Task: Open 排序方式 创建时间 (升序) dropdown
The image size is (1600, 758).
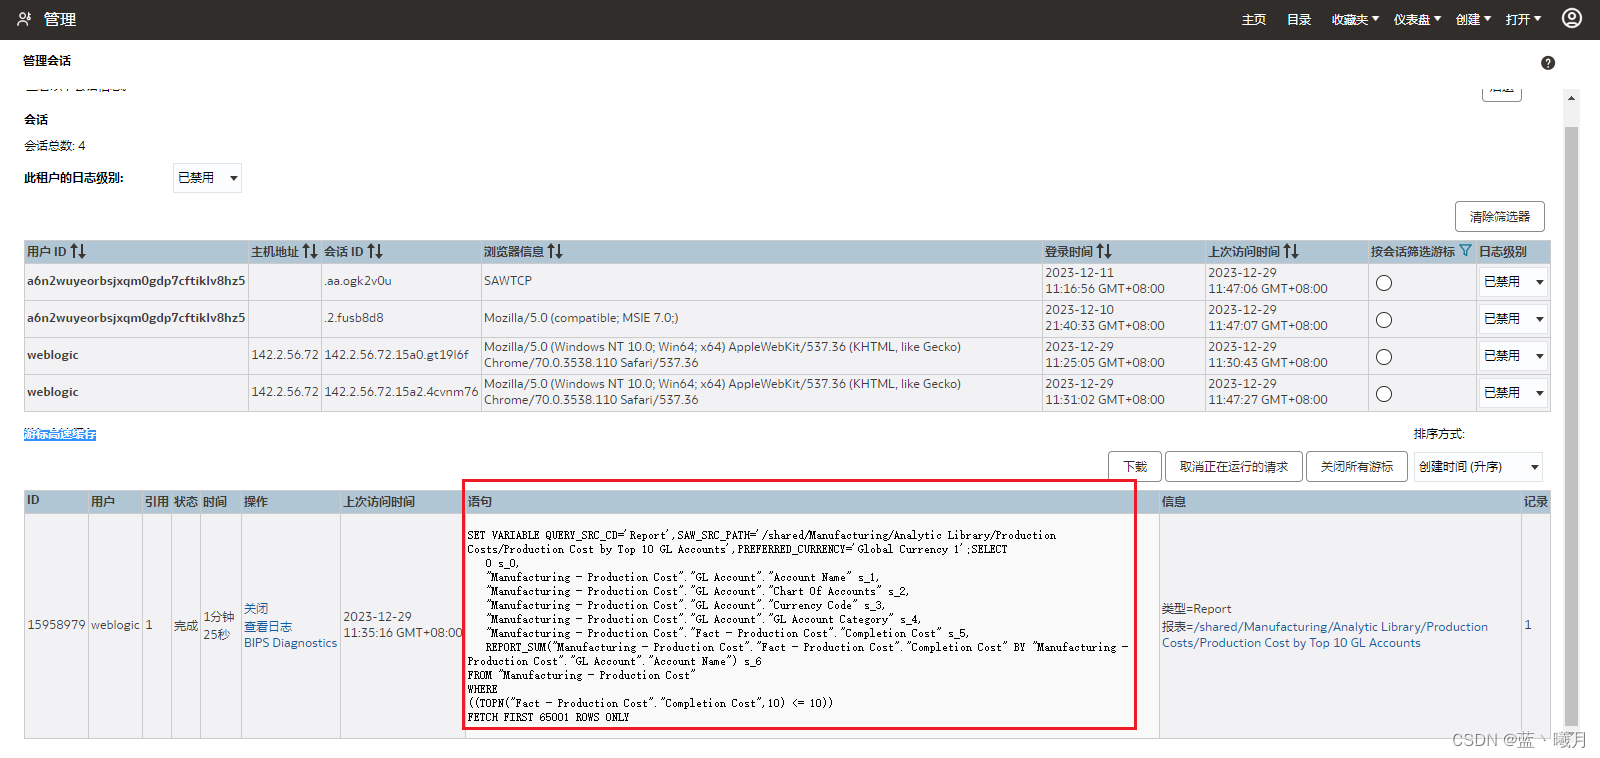Action: pos(1478,467)
